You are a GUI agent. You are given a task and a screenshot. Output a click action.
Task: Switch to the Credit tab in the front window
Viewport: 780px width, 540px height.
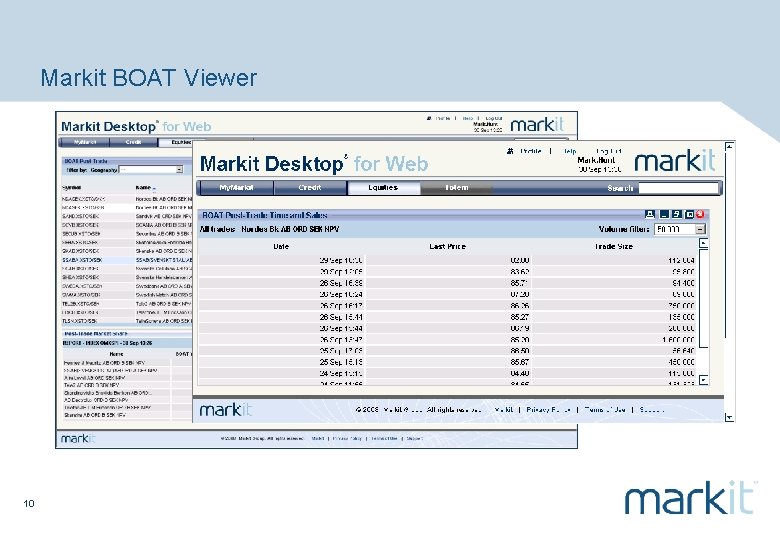click(310, 188)
